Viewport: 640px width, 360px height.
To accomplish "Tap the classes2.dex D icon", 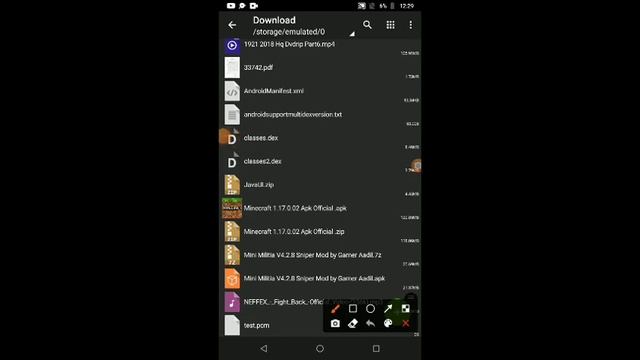I will coord(232,162).
